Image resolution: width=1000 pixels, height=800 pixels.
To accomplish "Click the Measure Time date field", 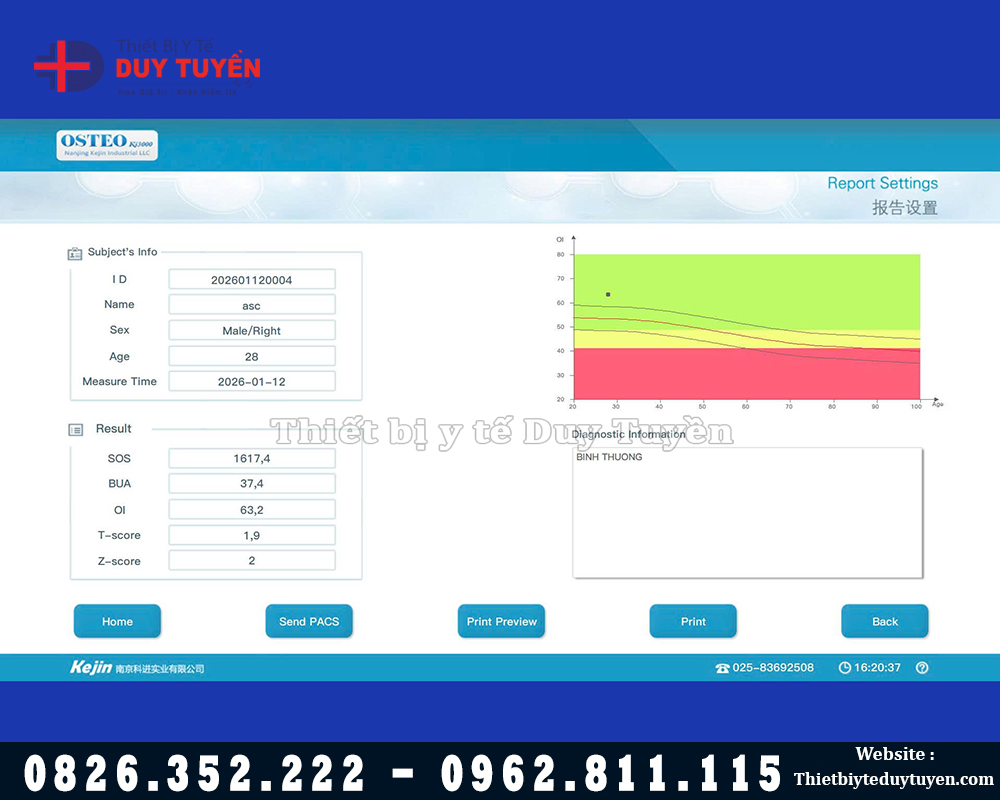I will pos(252,381).
